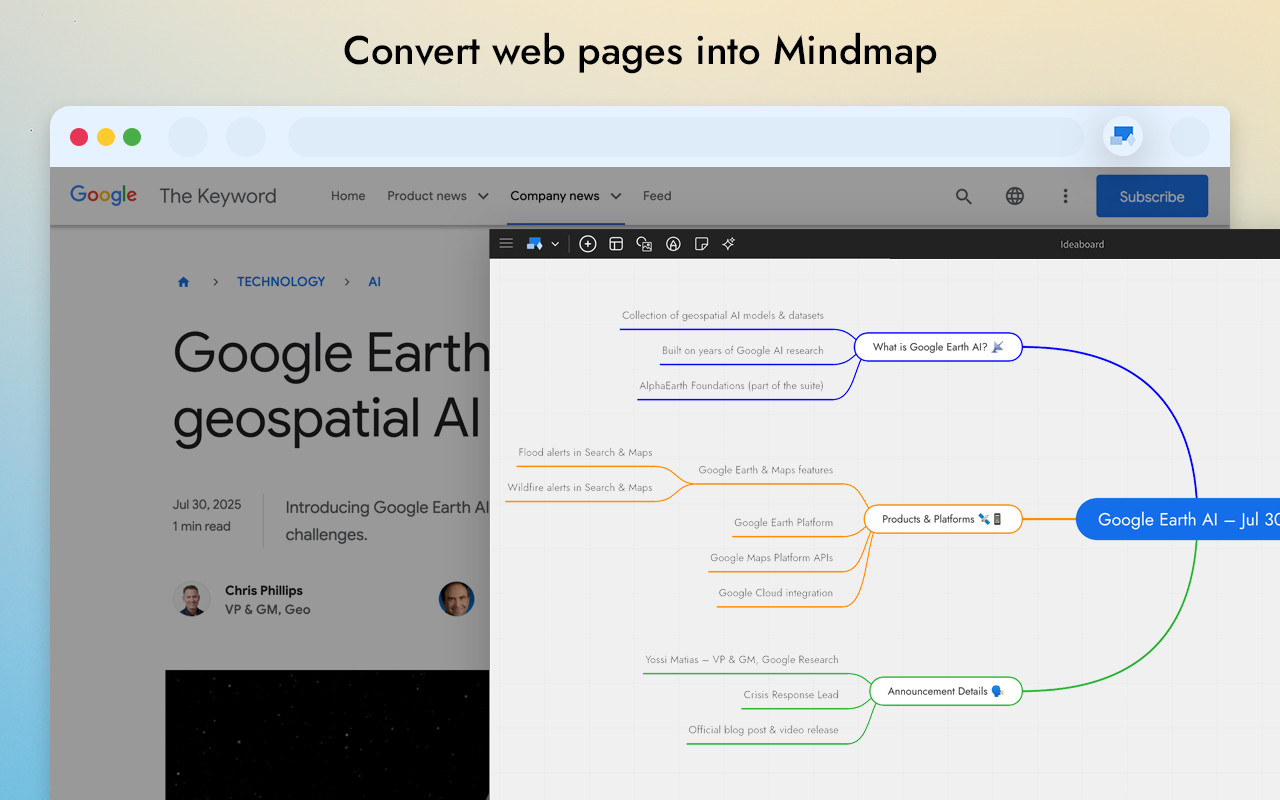The image size is (1280, 800).
Task: Click the Subscribe button
Action: pos(1152,196)
